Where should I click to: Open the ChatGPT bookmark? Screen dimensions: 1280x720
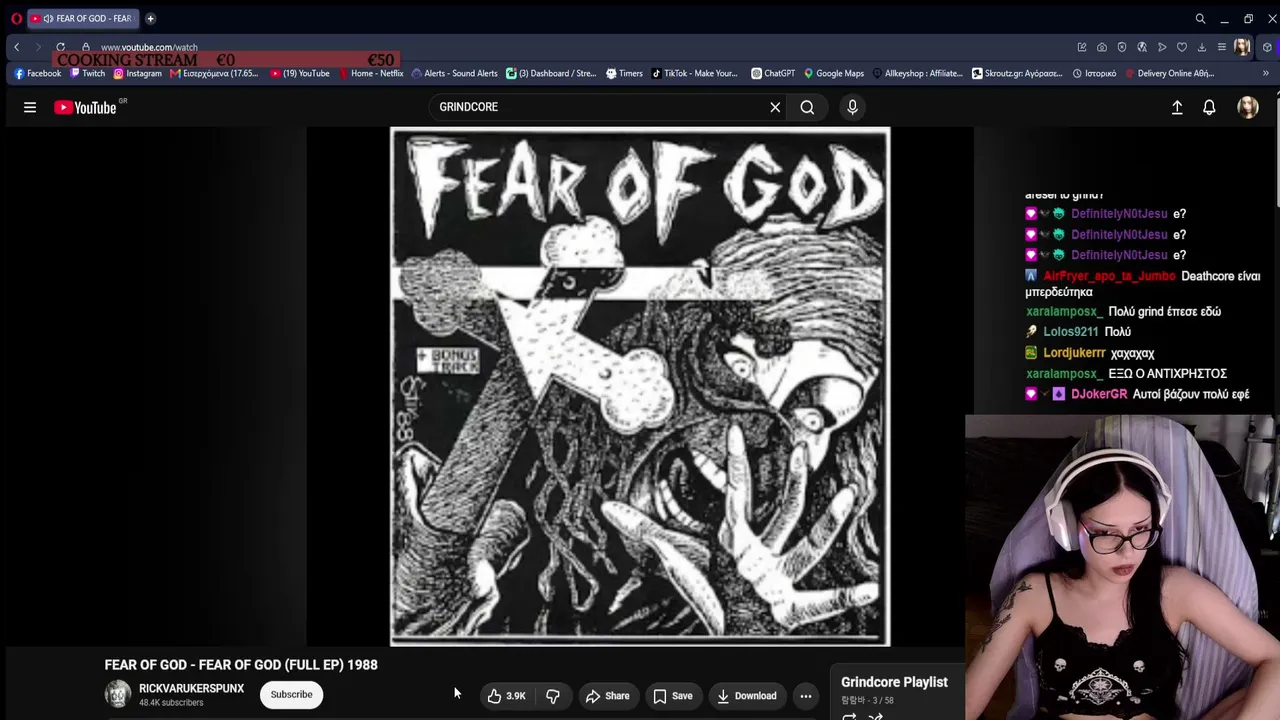[x=773, y=73]
